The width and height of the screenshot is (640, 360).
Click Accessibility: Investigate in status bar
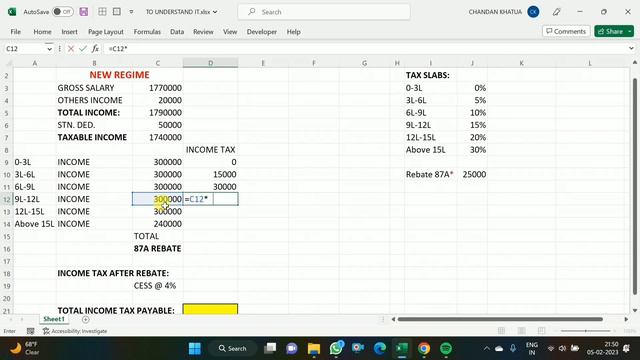point(75,331)
